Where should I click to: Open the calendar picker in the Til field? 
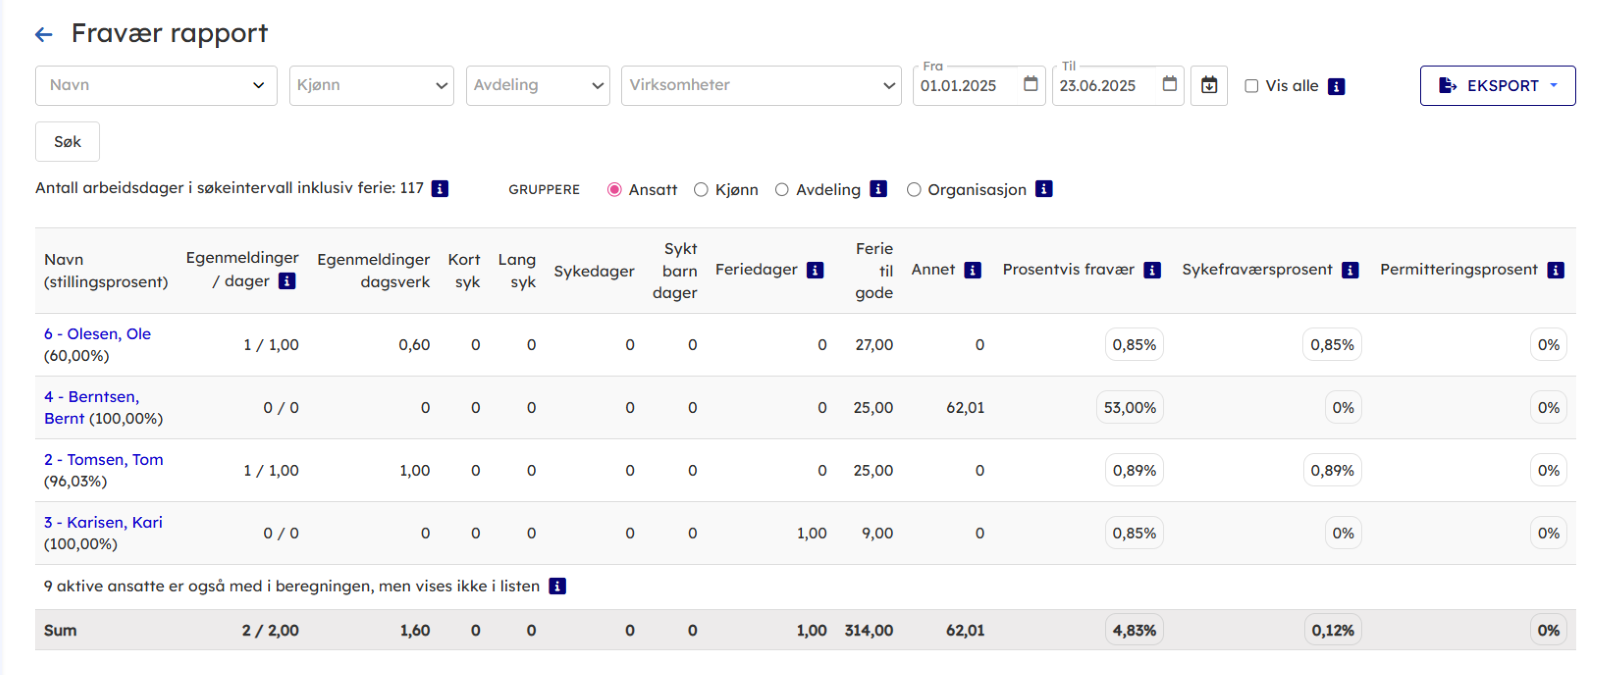point(1169,85)
